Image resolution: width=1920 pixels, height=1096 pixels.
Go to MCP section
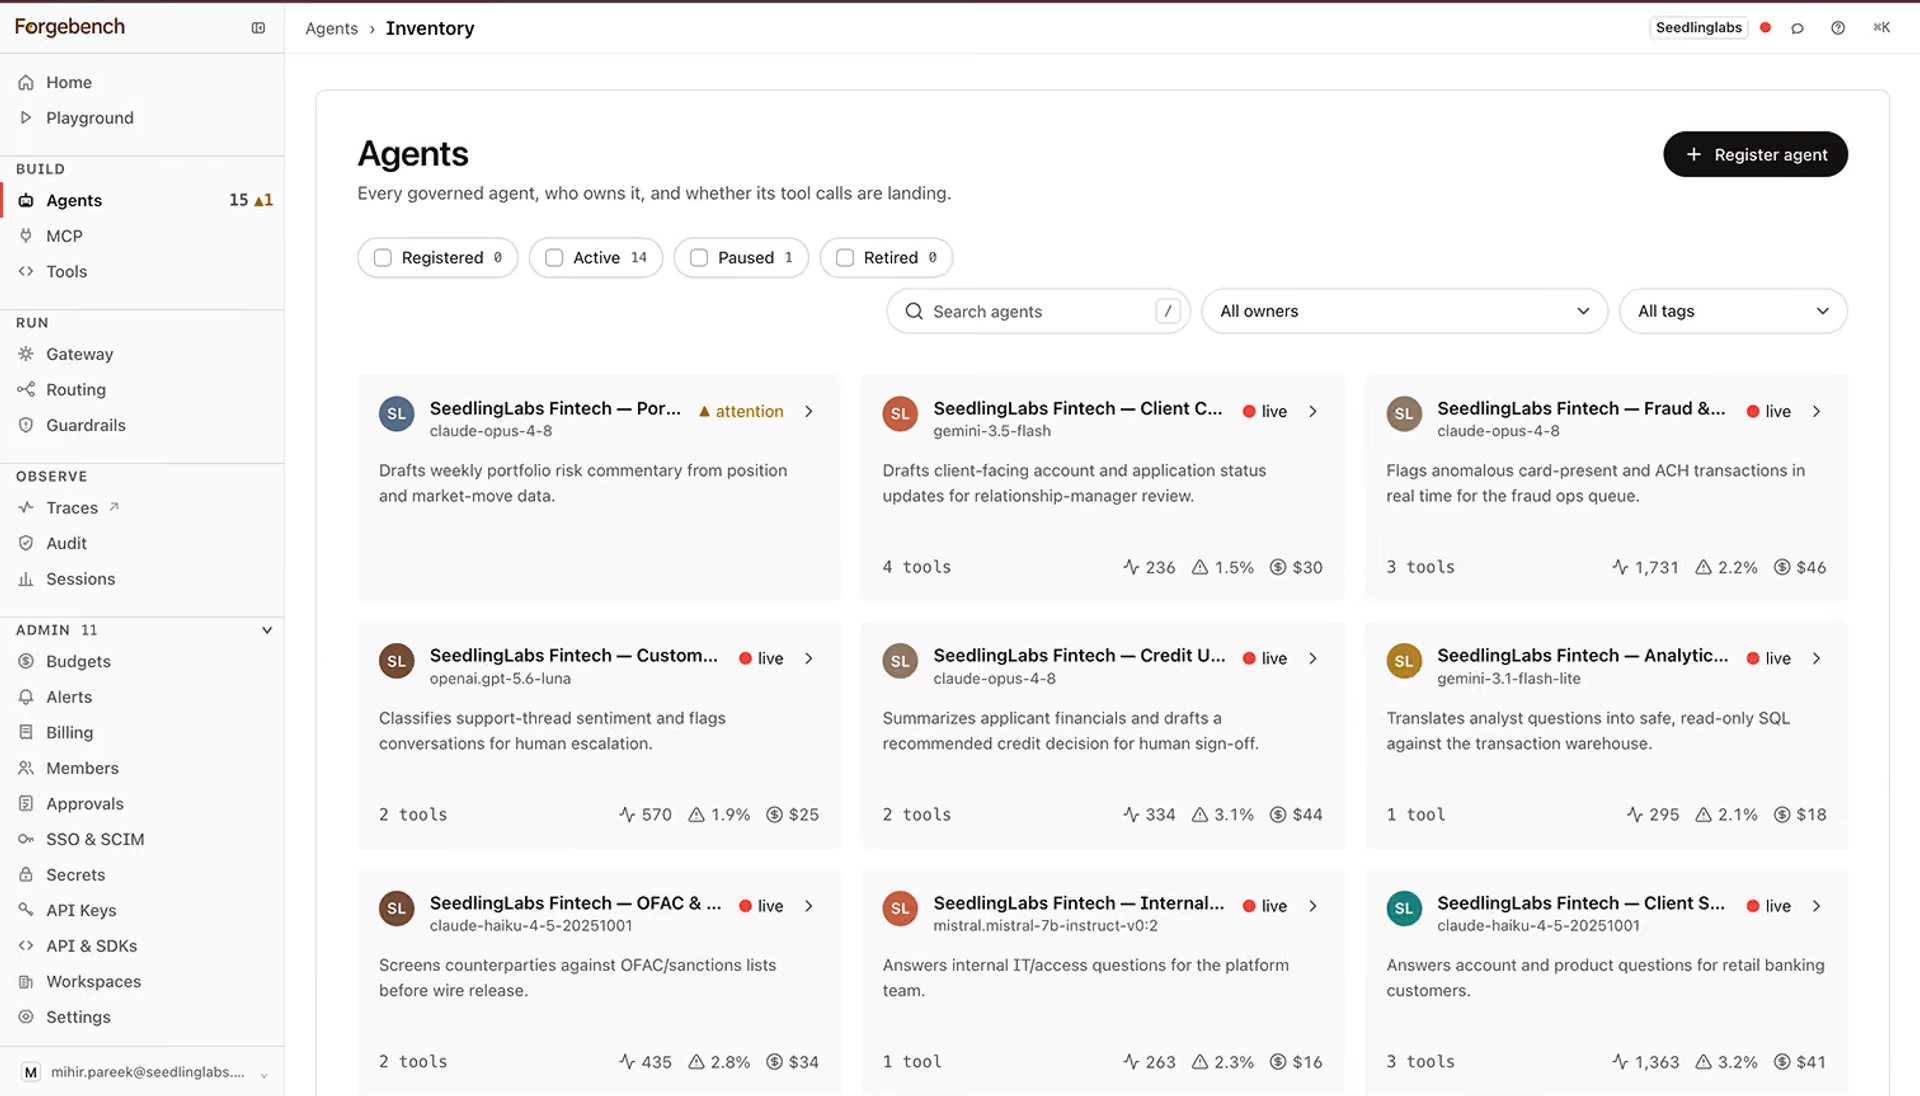pos(64,236)
